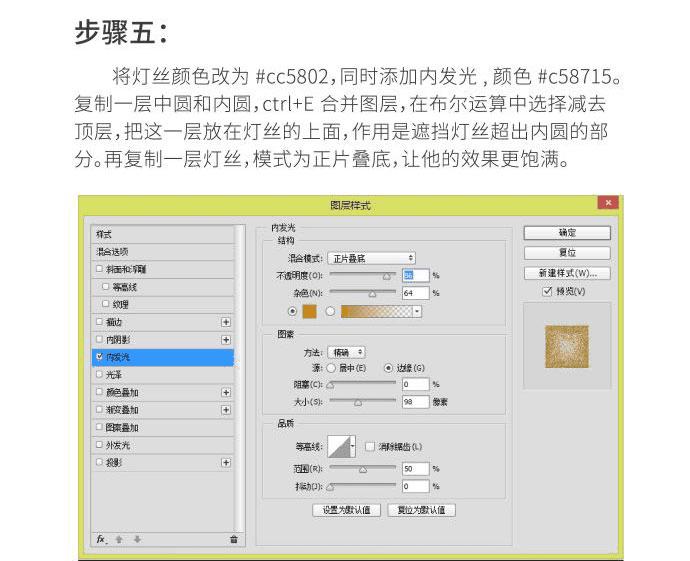Click the orange gradient preview bar
Viewport: 690px width, 561px height.
coord(377,312)
